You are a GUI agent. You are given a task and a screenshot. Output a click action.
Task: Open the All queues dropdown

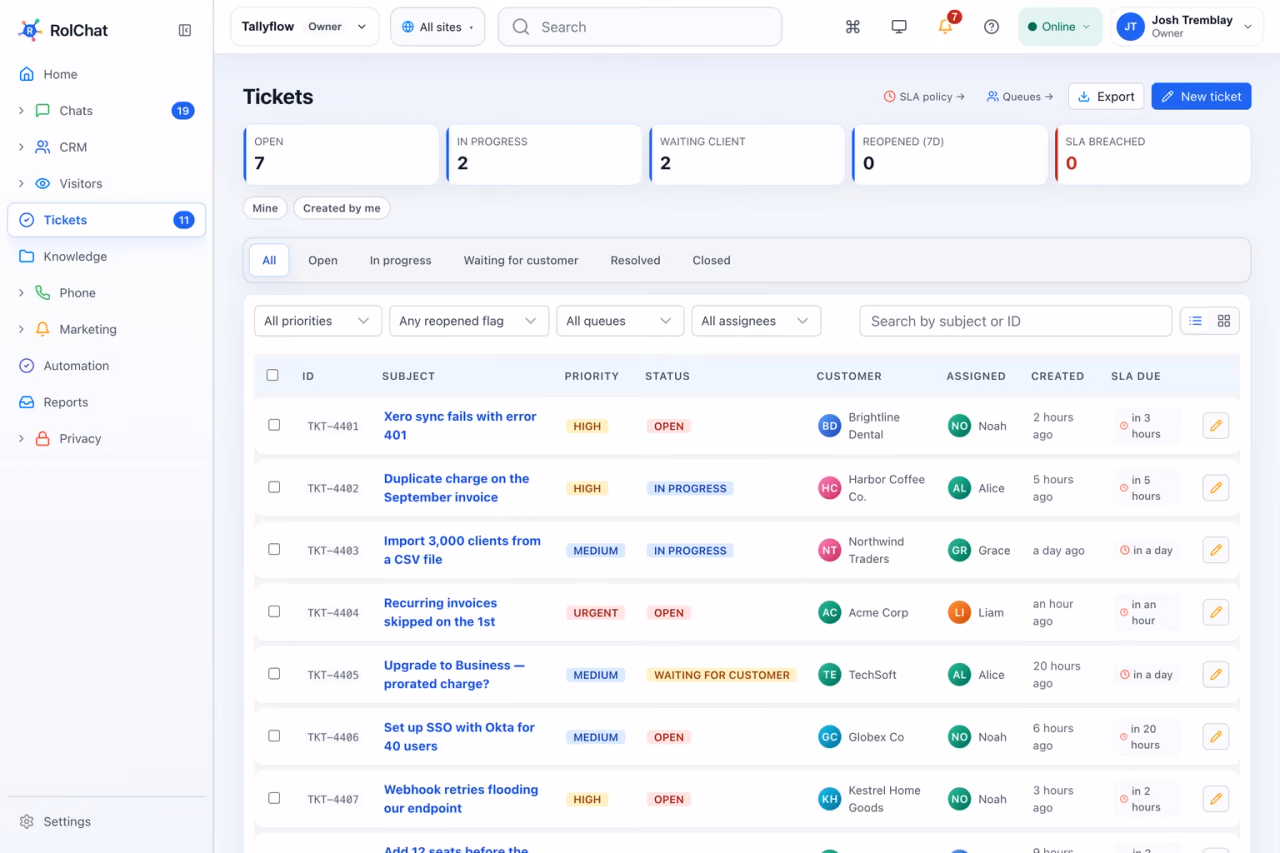[x=620, y=321]
